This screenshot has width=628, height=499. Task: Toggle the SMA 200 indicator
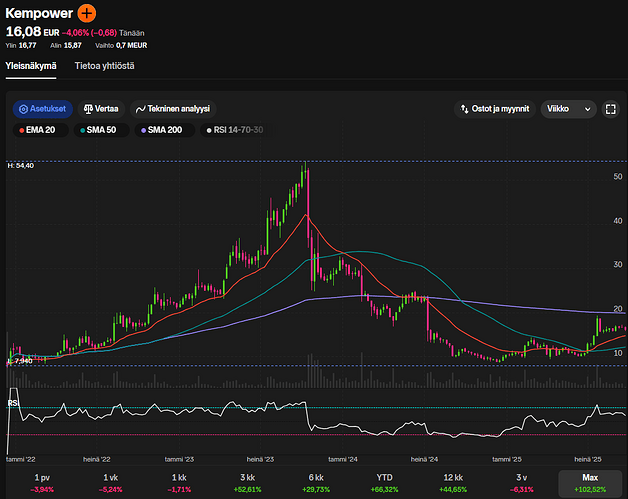(166, 130)
